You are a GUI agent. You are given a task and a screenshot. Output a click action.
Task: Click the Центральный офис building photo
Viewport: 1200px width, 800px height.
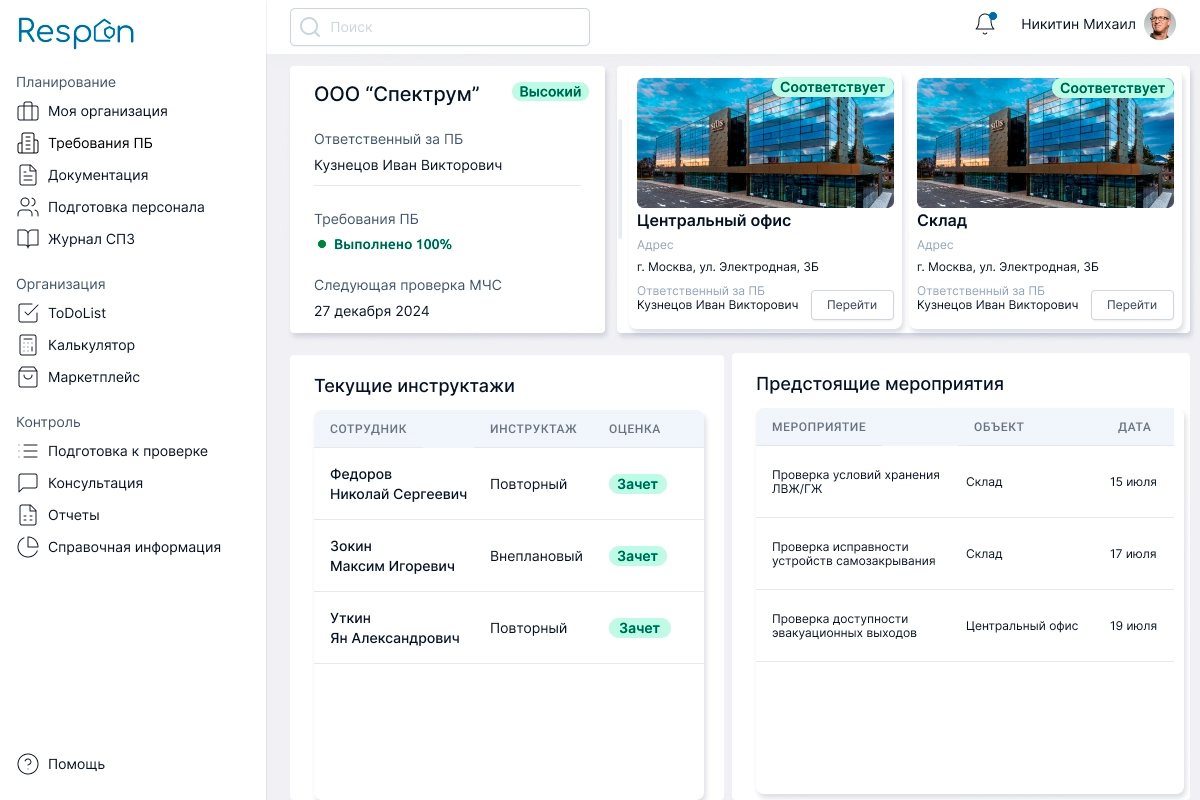coord(765,143)
